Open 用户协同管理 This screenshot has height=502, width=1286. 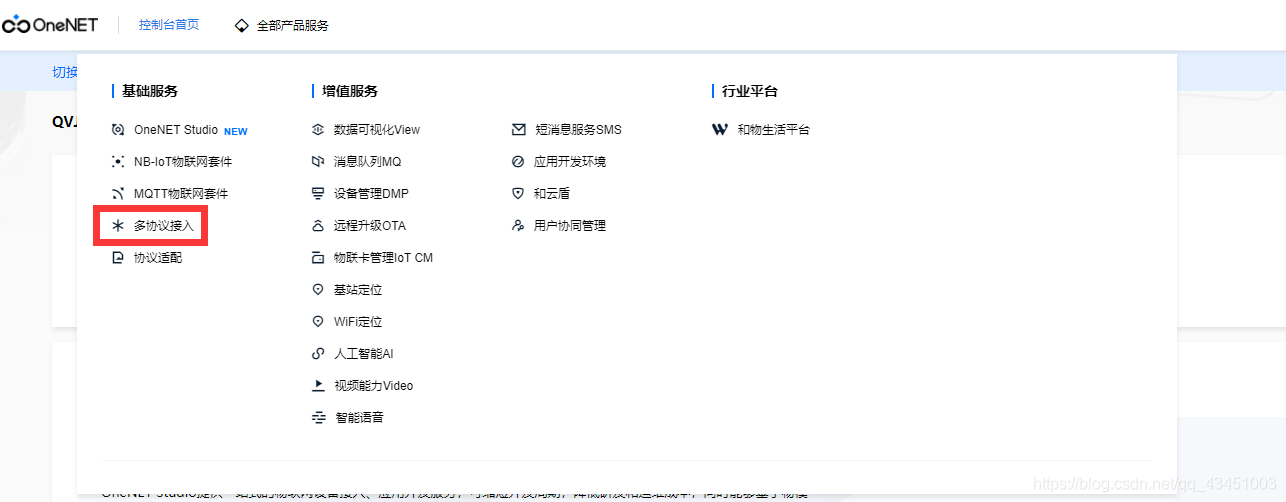point(570,226)
